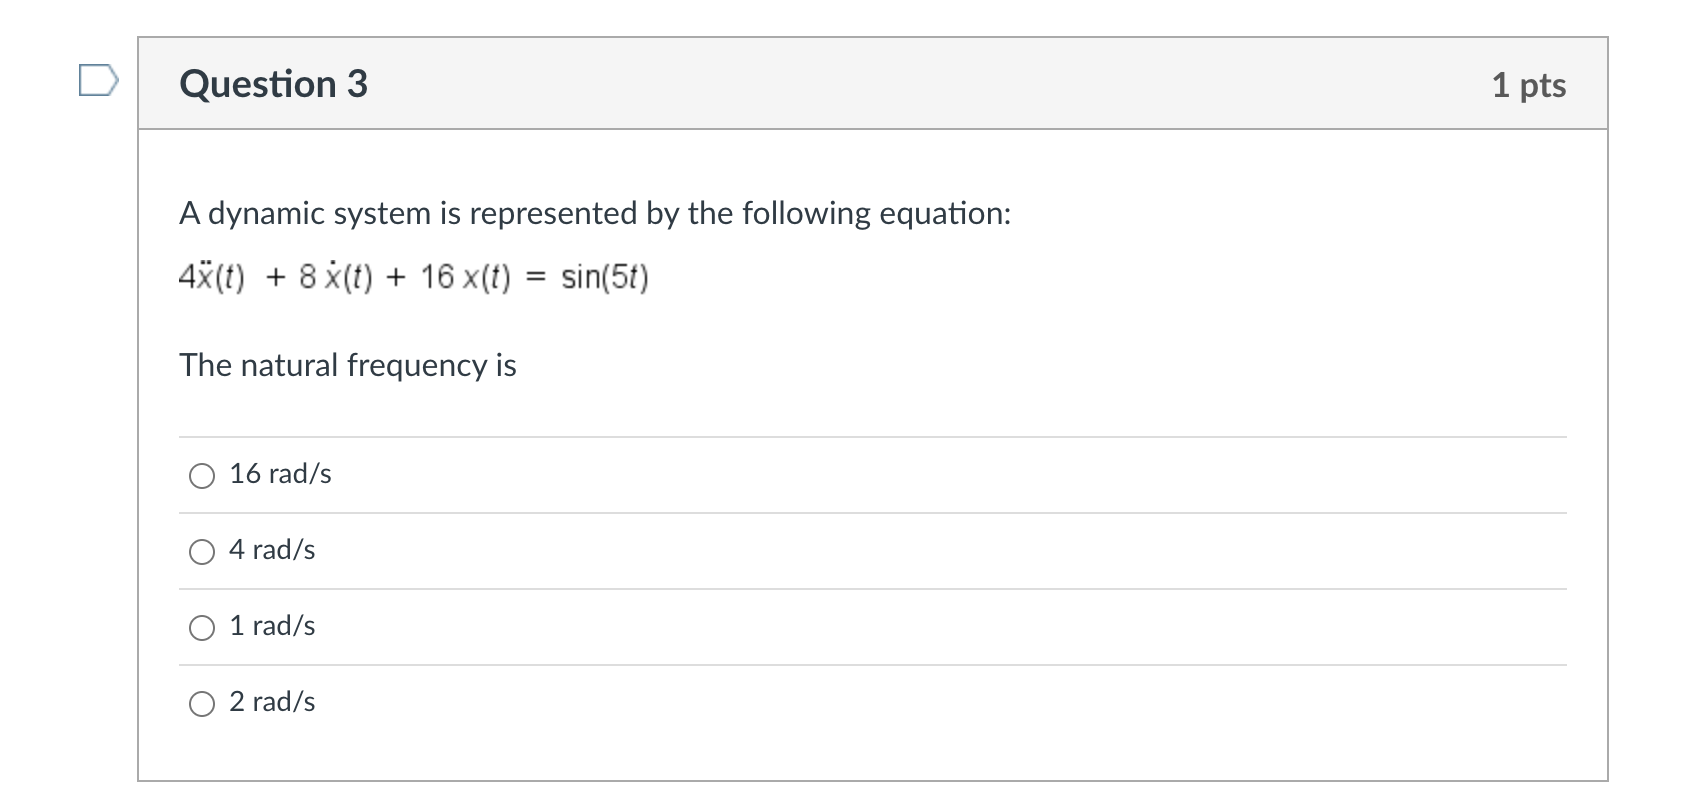
Task: Mark the 2 rad/s radio button
Action: [202, 704]
